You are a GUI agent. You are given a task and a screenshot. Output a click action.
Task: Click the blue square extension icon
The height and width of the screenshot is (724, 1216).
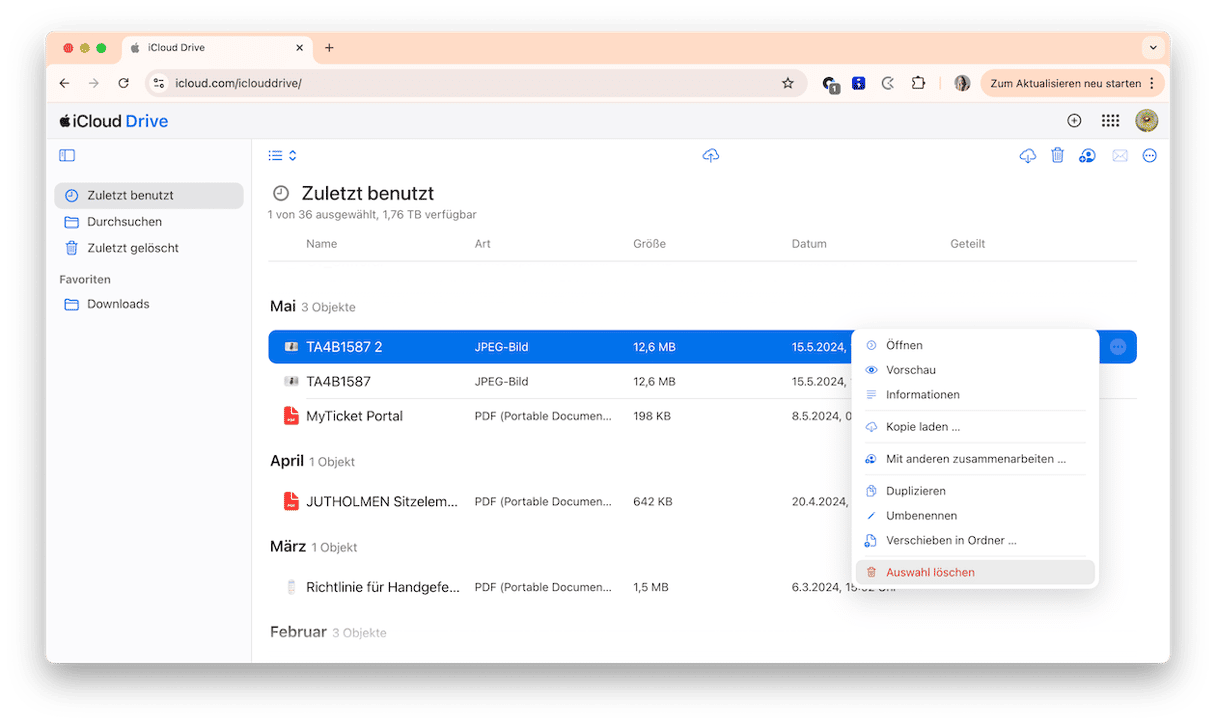click(x=858, y=83)
